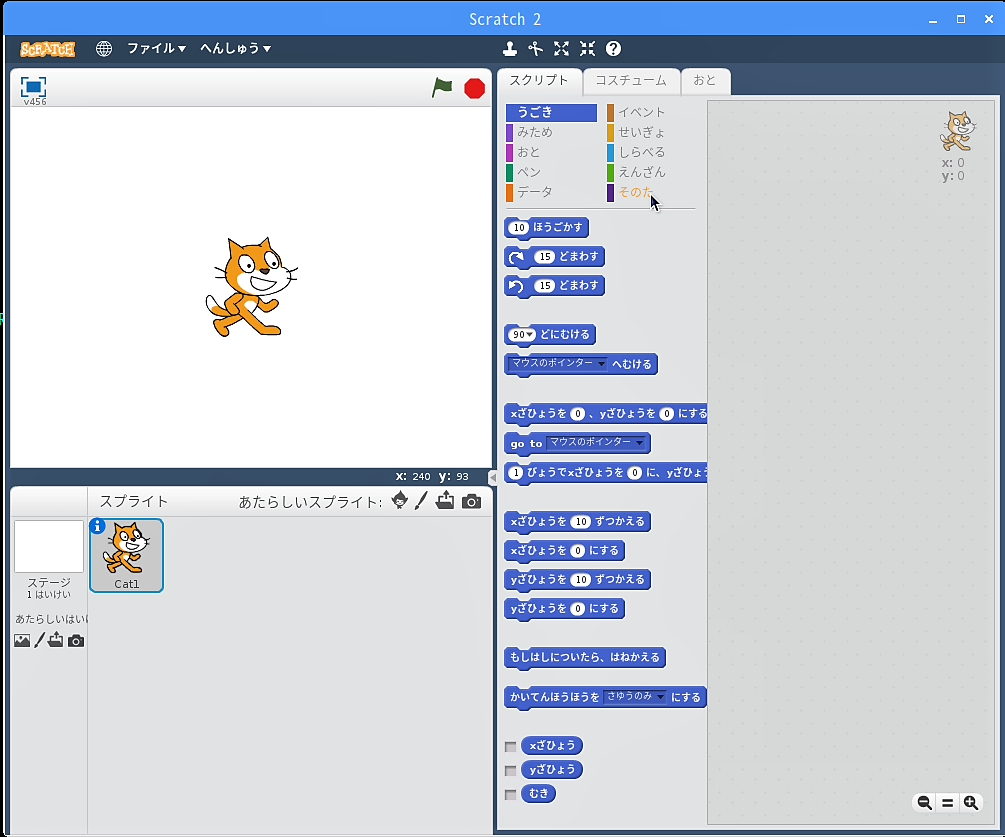
Task: Select the shrink sprite tool
Action: (587, 49)
